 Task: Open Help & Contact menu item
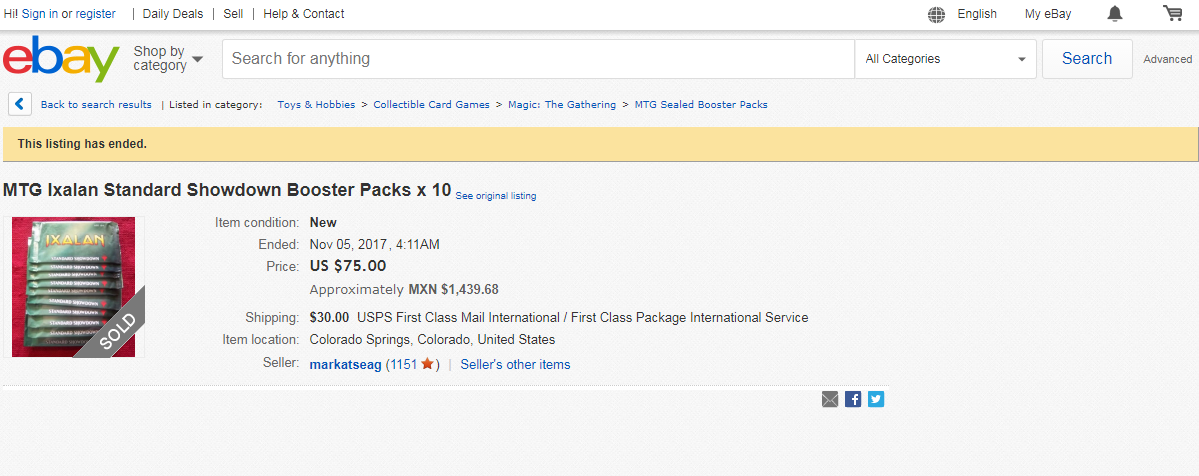(x=304, y=14)
